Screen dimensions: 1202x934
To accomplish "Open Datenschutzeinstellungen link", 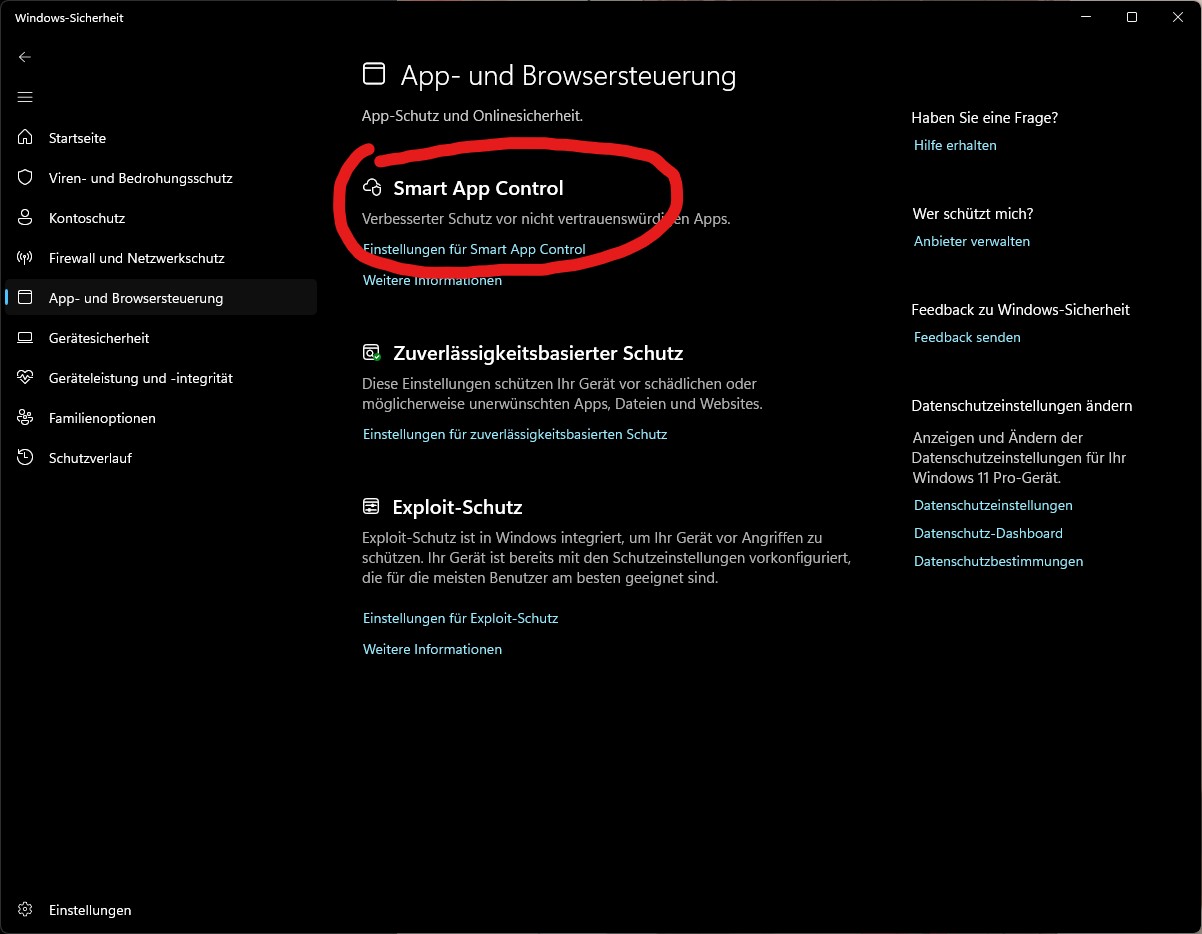I will [993, 505].
